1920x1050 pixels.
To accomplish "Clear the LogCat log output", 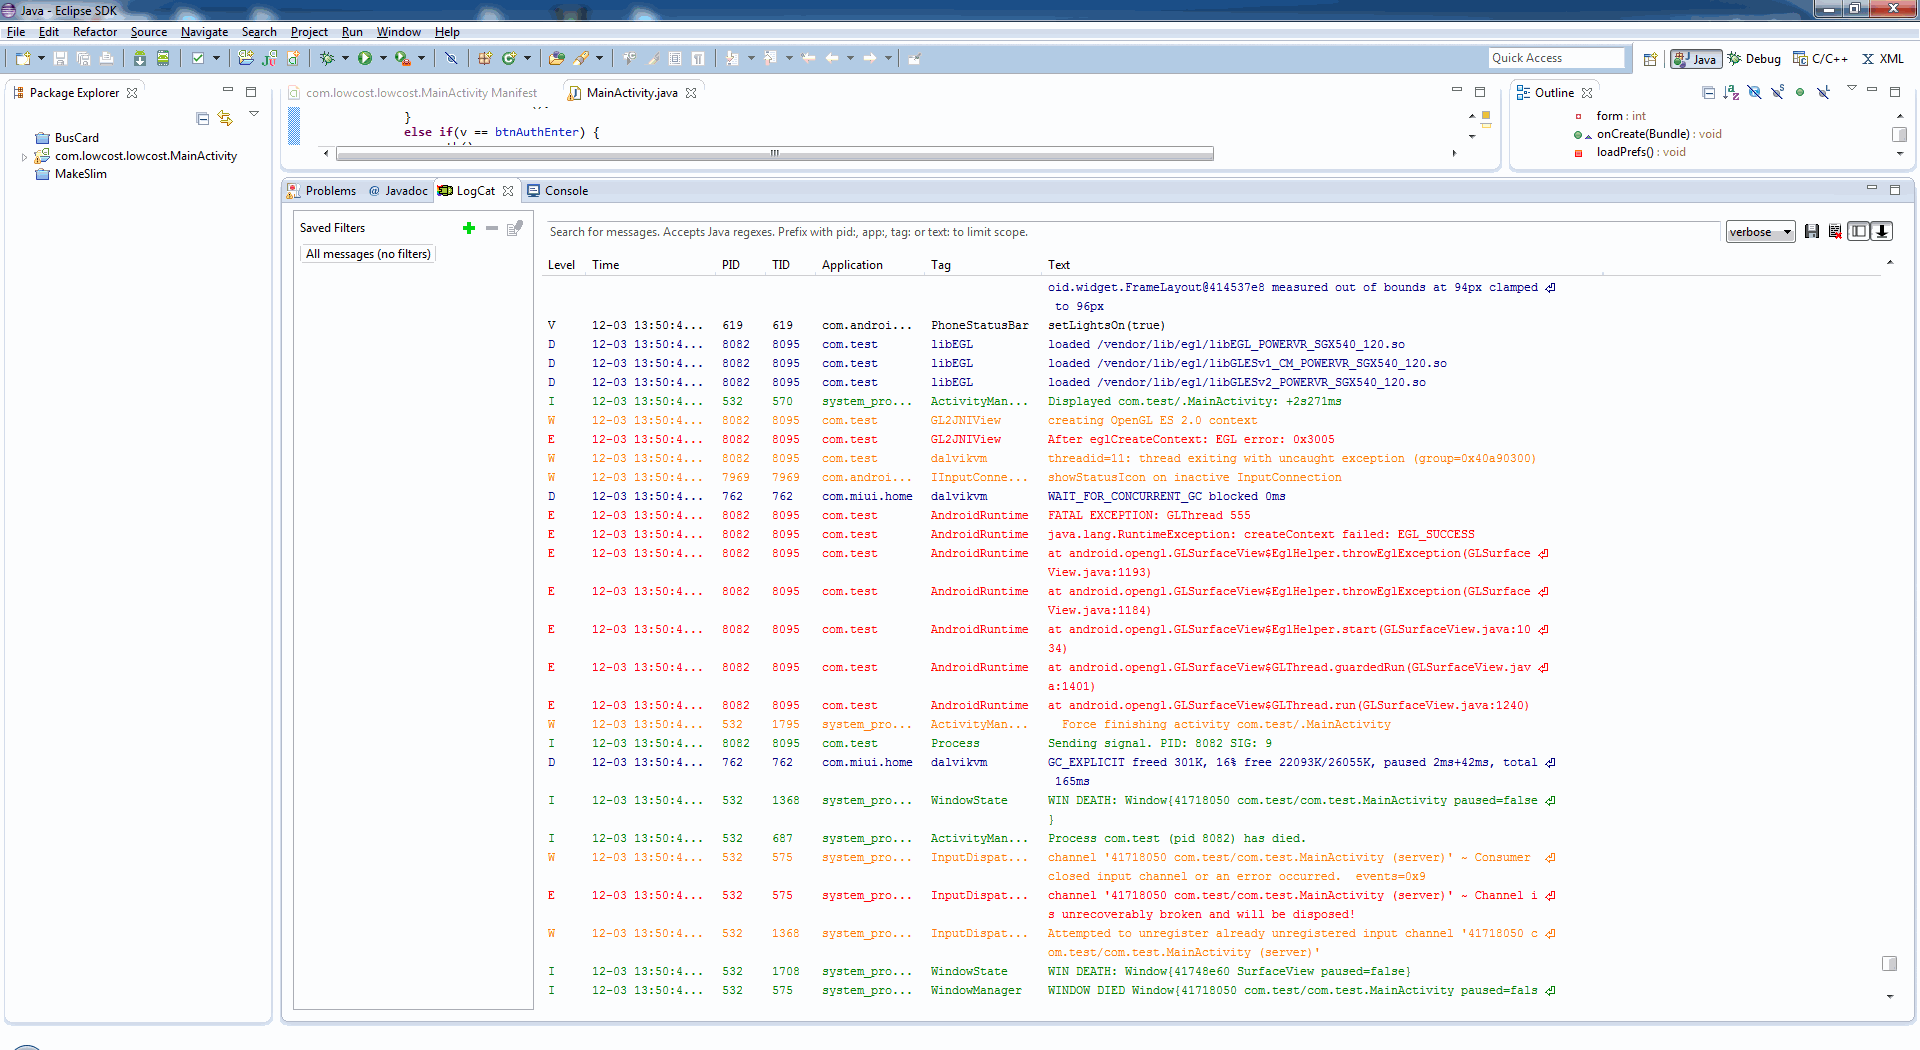I will tap(1834, 232).
